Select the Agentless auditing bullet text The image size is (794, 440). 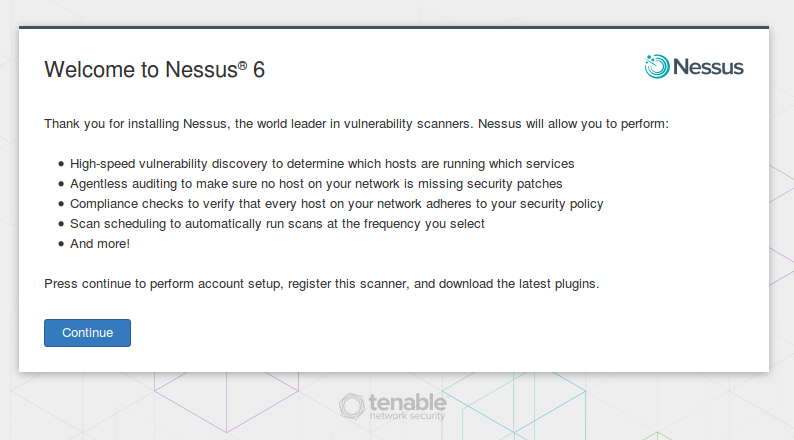316,184
